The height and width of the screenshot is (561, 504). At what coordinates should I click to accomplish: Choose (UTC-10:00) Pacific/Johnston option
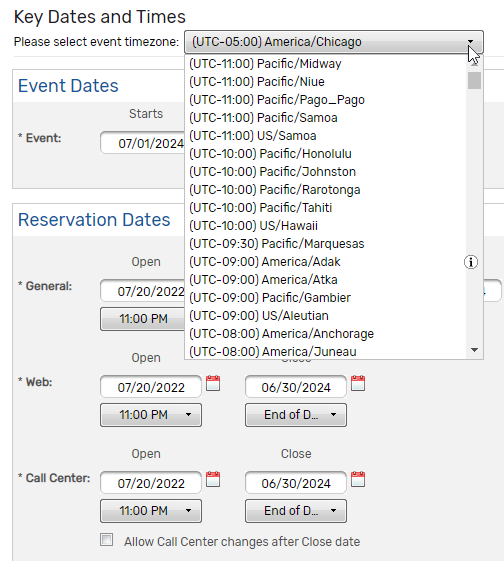coord(326,172)
